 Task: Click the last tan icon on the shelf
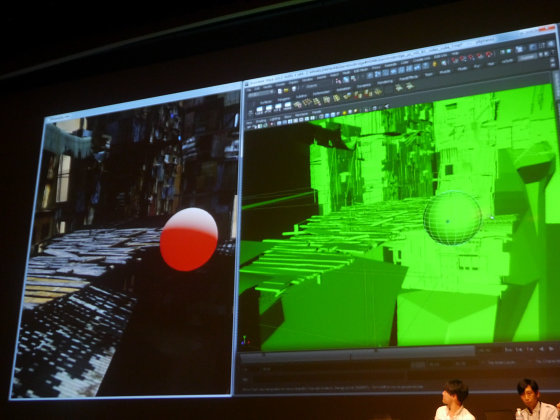pos(409,86)
